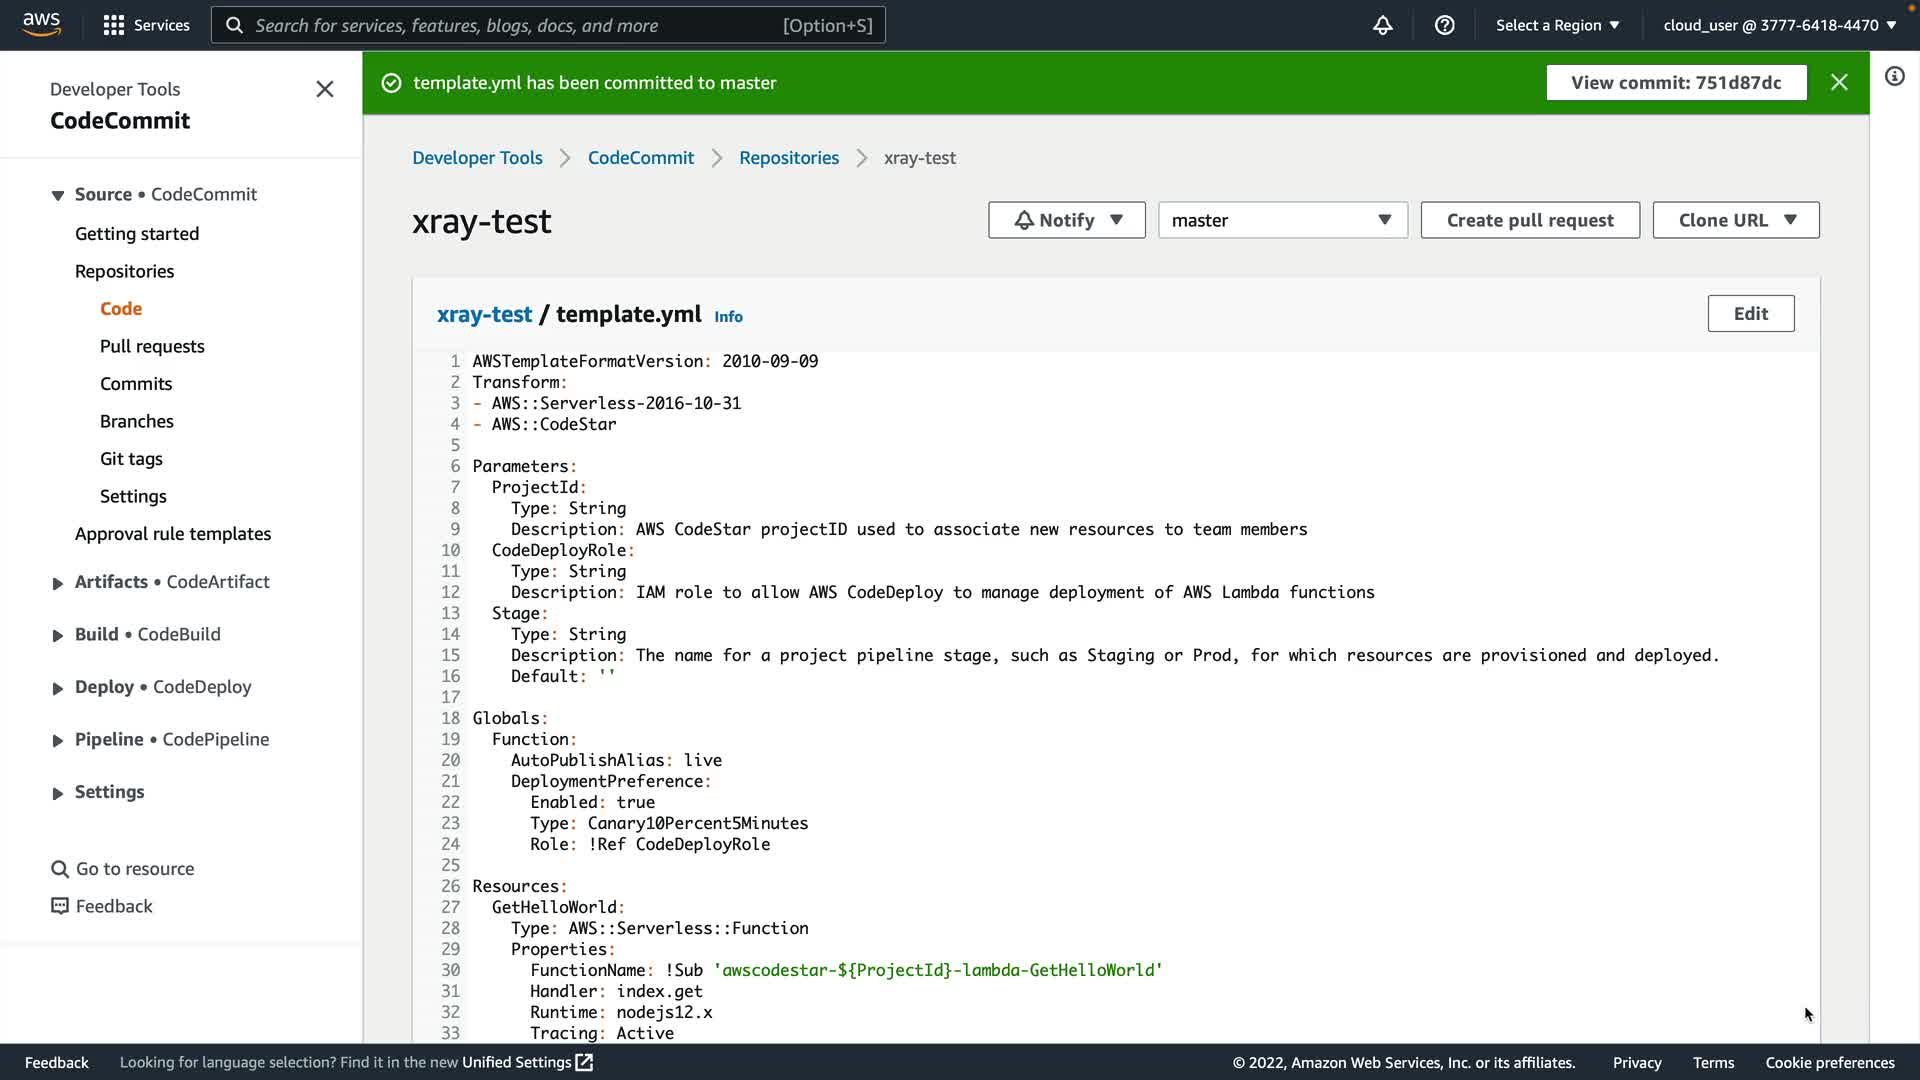Open the notifications bell icon
This screenshot has width=1920, height=1080.
point(1382,25)
